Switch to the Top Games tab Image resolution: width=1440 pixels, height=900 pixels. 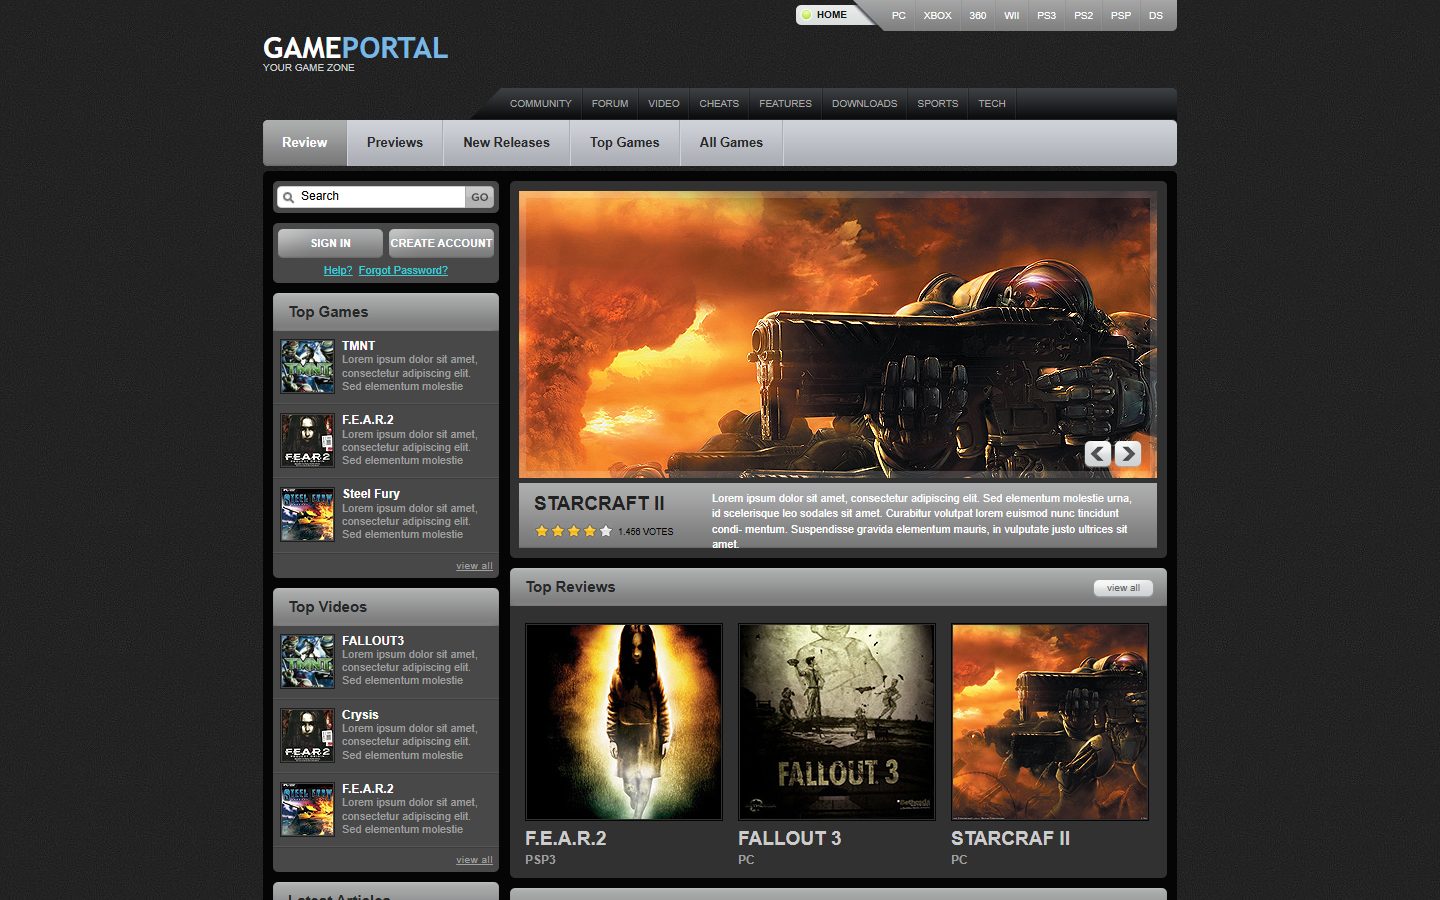point(625,143)
